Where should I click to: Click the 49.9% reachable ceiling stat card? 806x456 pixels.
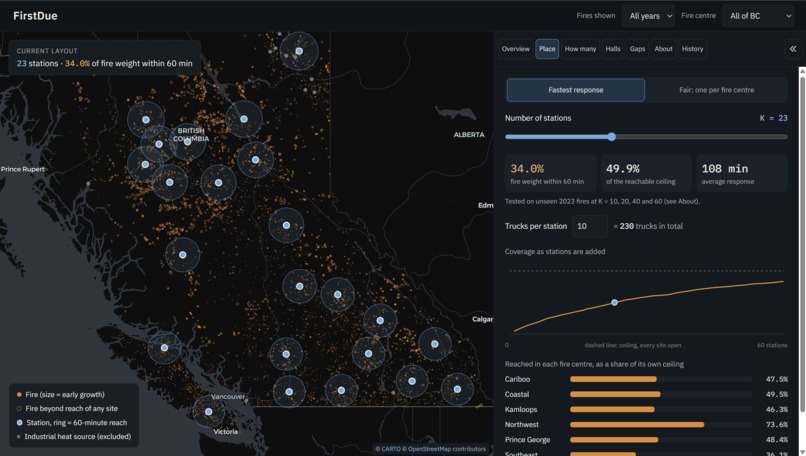tap(646, 173)
